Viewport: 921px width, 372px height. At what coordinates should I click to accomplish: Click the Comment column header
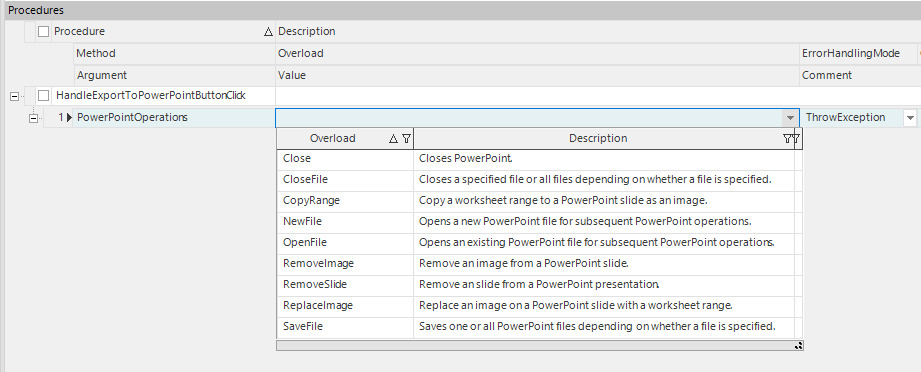pyautogui.click(x=860, y=75)
